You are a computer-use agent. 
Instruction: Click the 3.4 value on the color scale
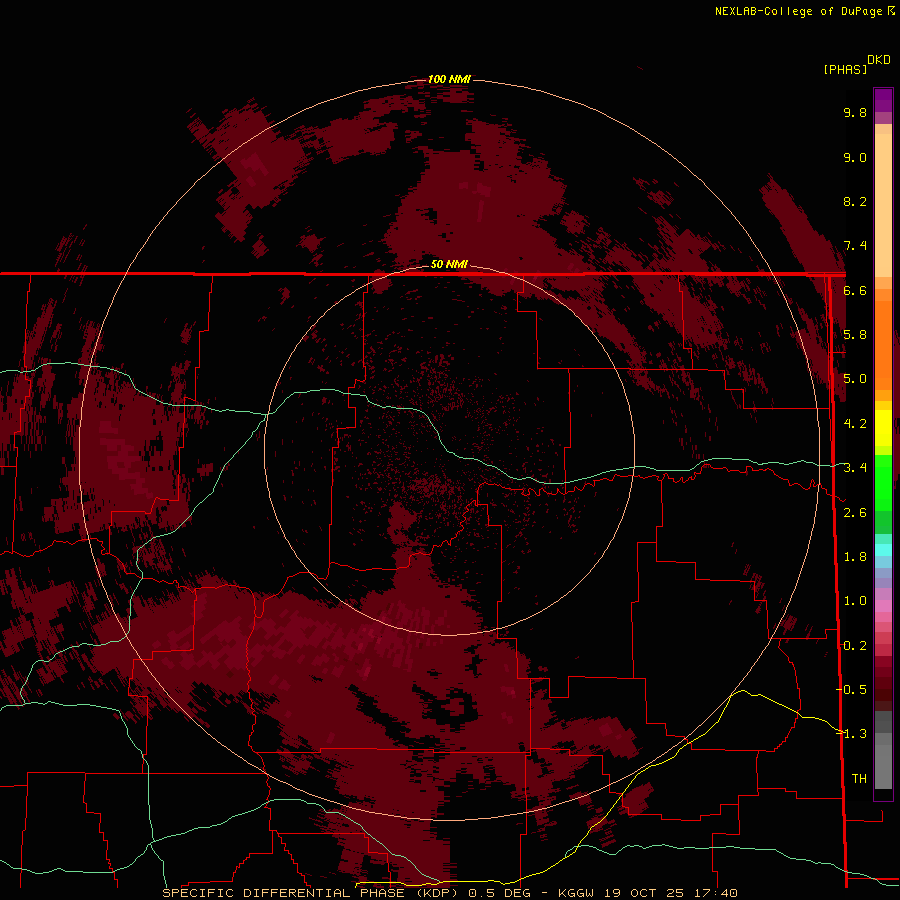point(855,468)
